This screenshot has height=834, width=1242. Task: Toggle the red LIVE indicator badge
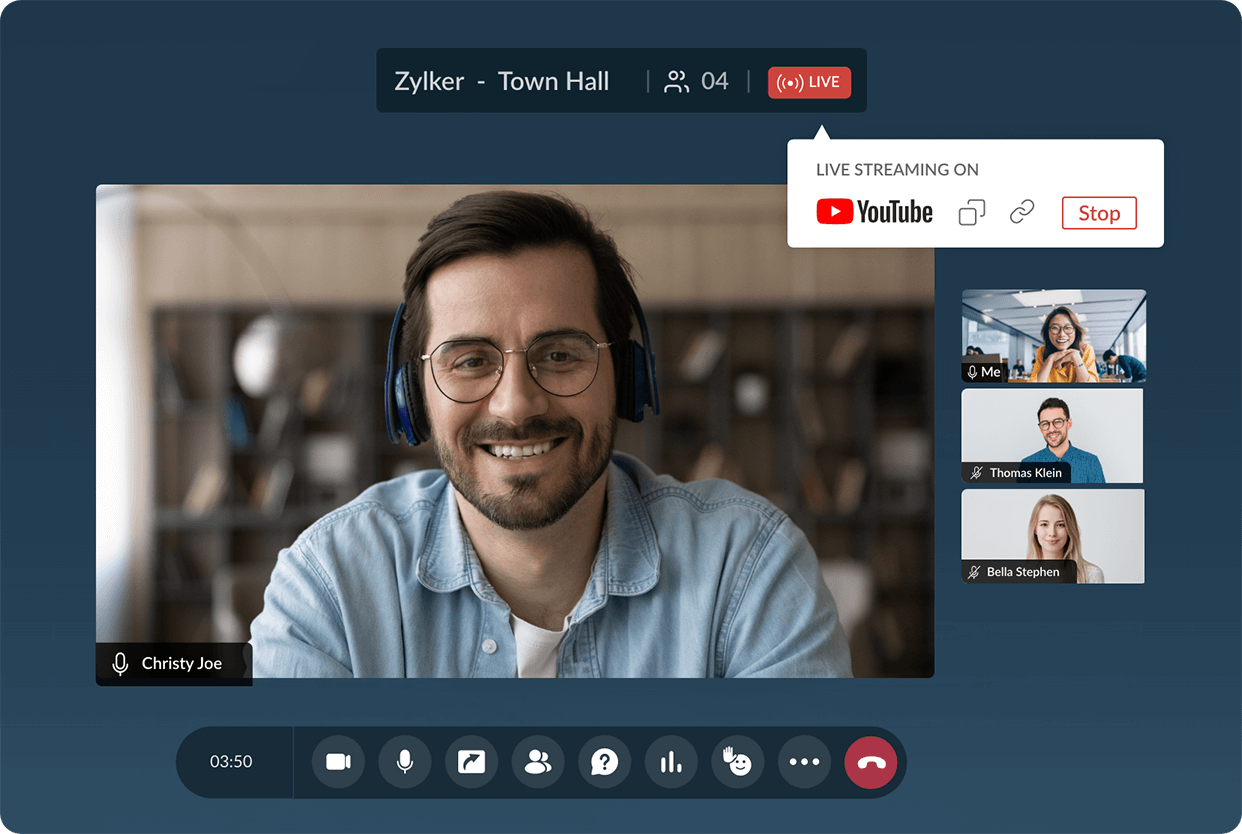tap(809, 82)
